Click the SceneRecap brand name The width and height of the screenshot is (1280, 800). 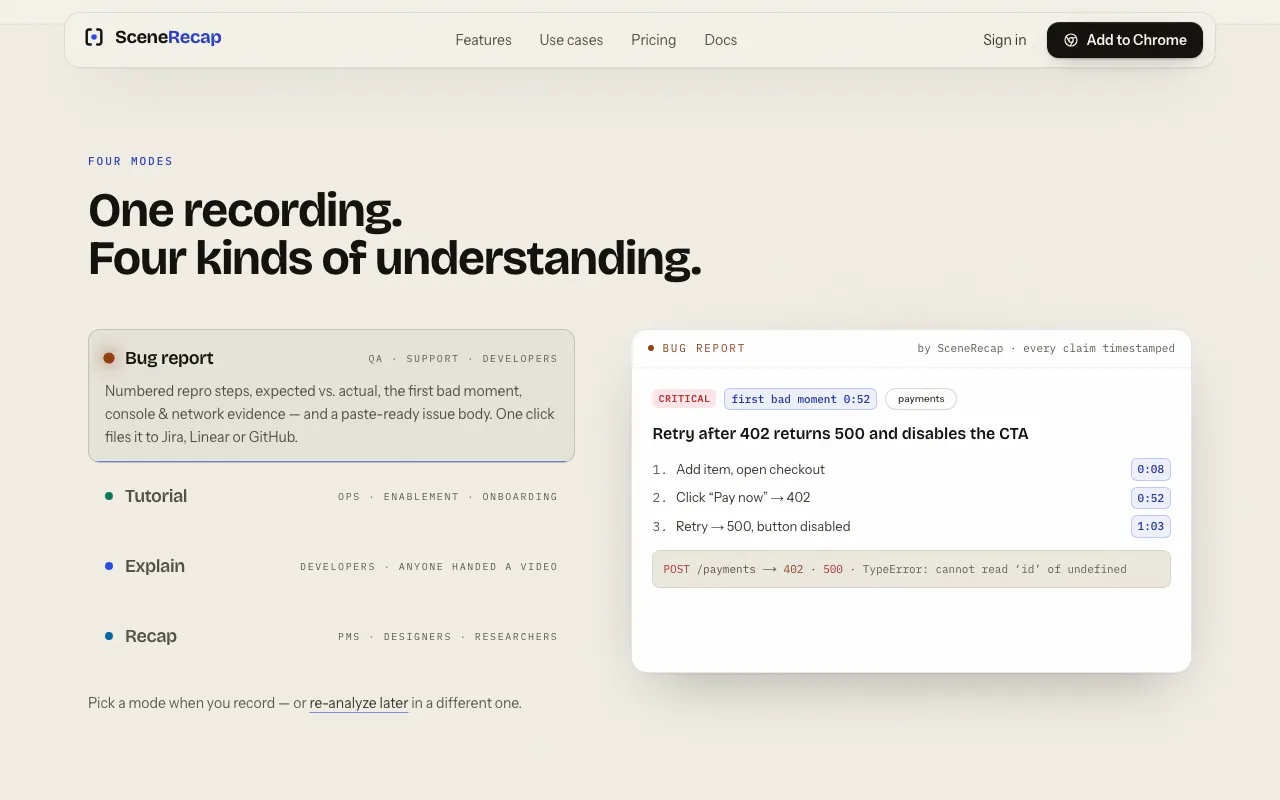[x=168, y=38]
